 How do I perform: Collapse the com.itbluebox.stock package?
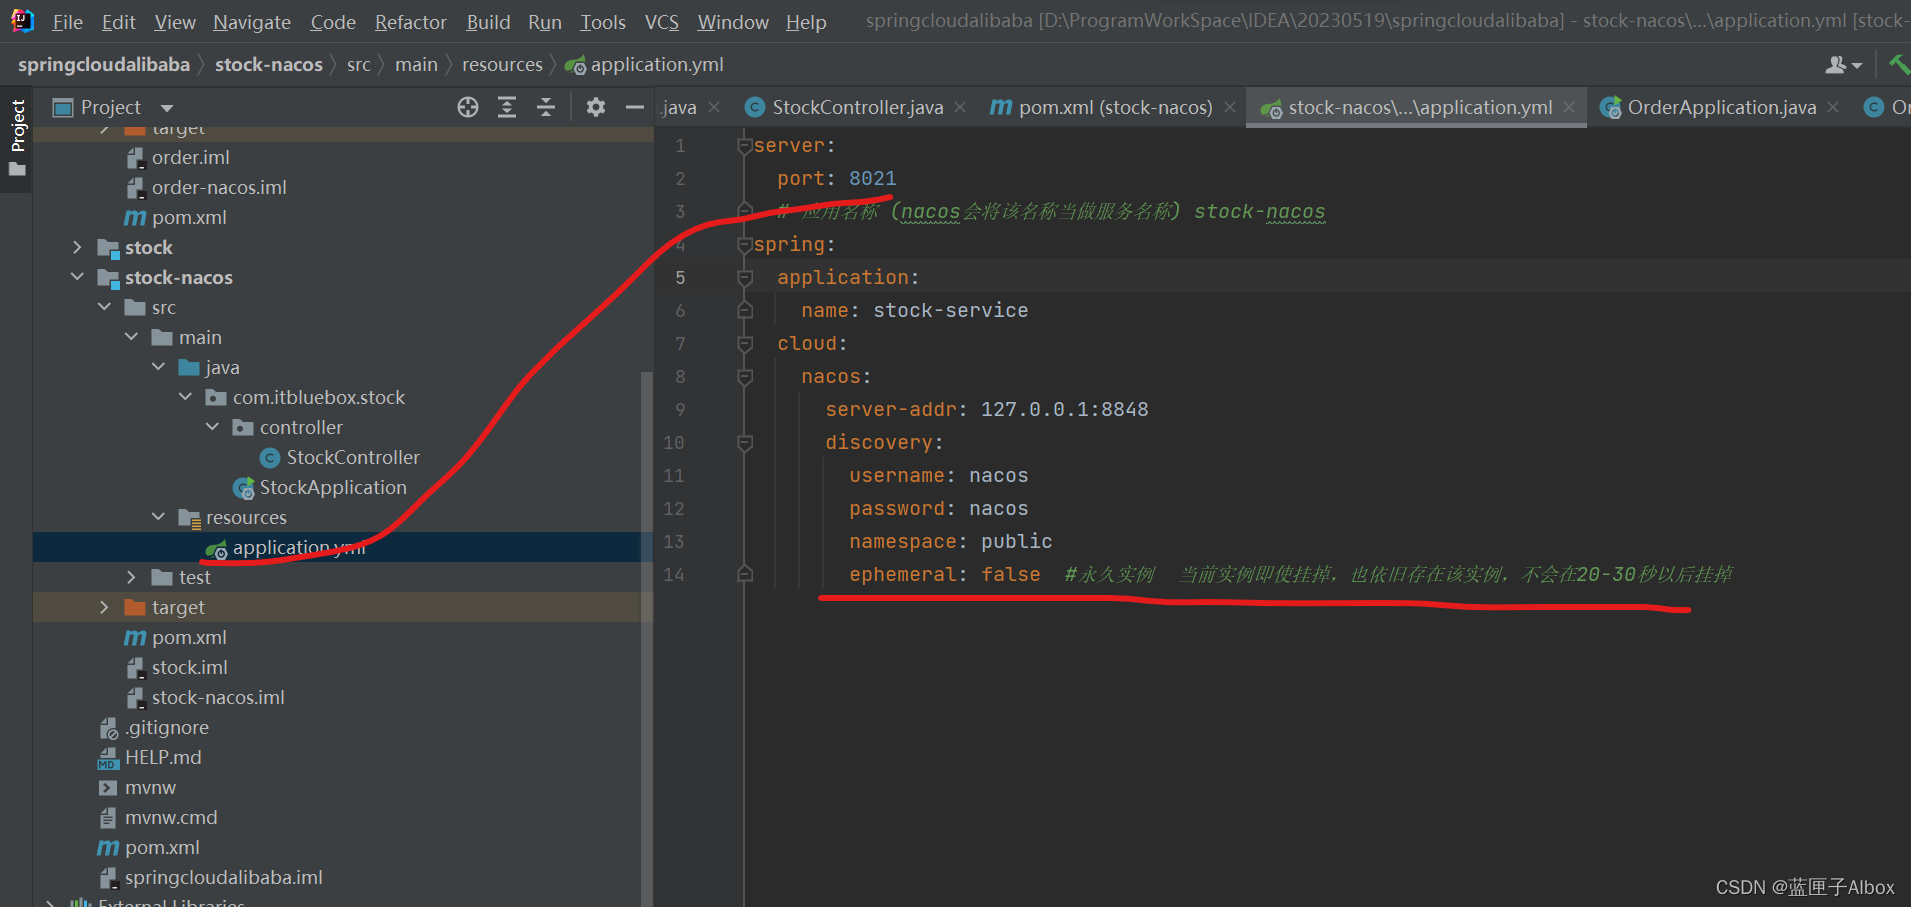click(x=186, y=397)
